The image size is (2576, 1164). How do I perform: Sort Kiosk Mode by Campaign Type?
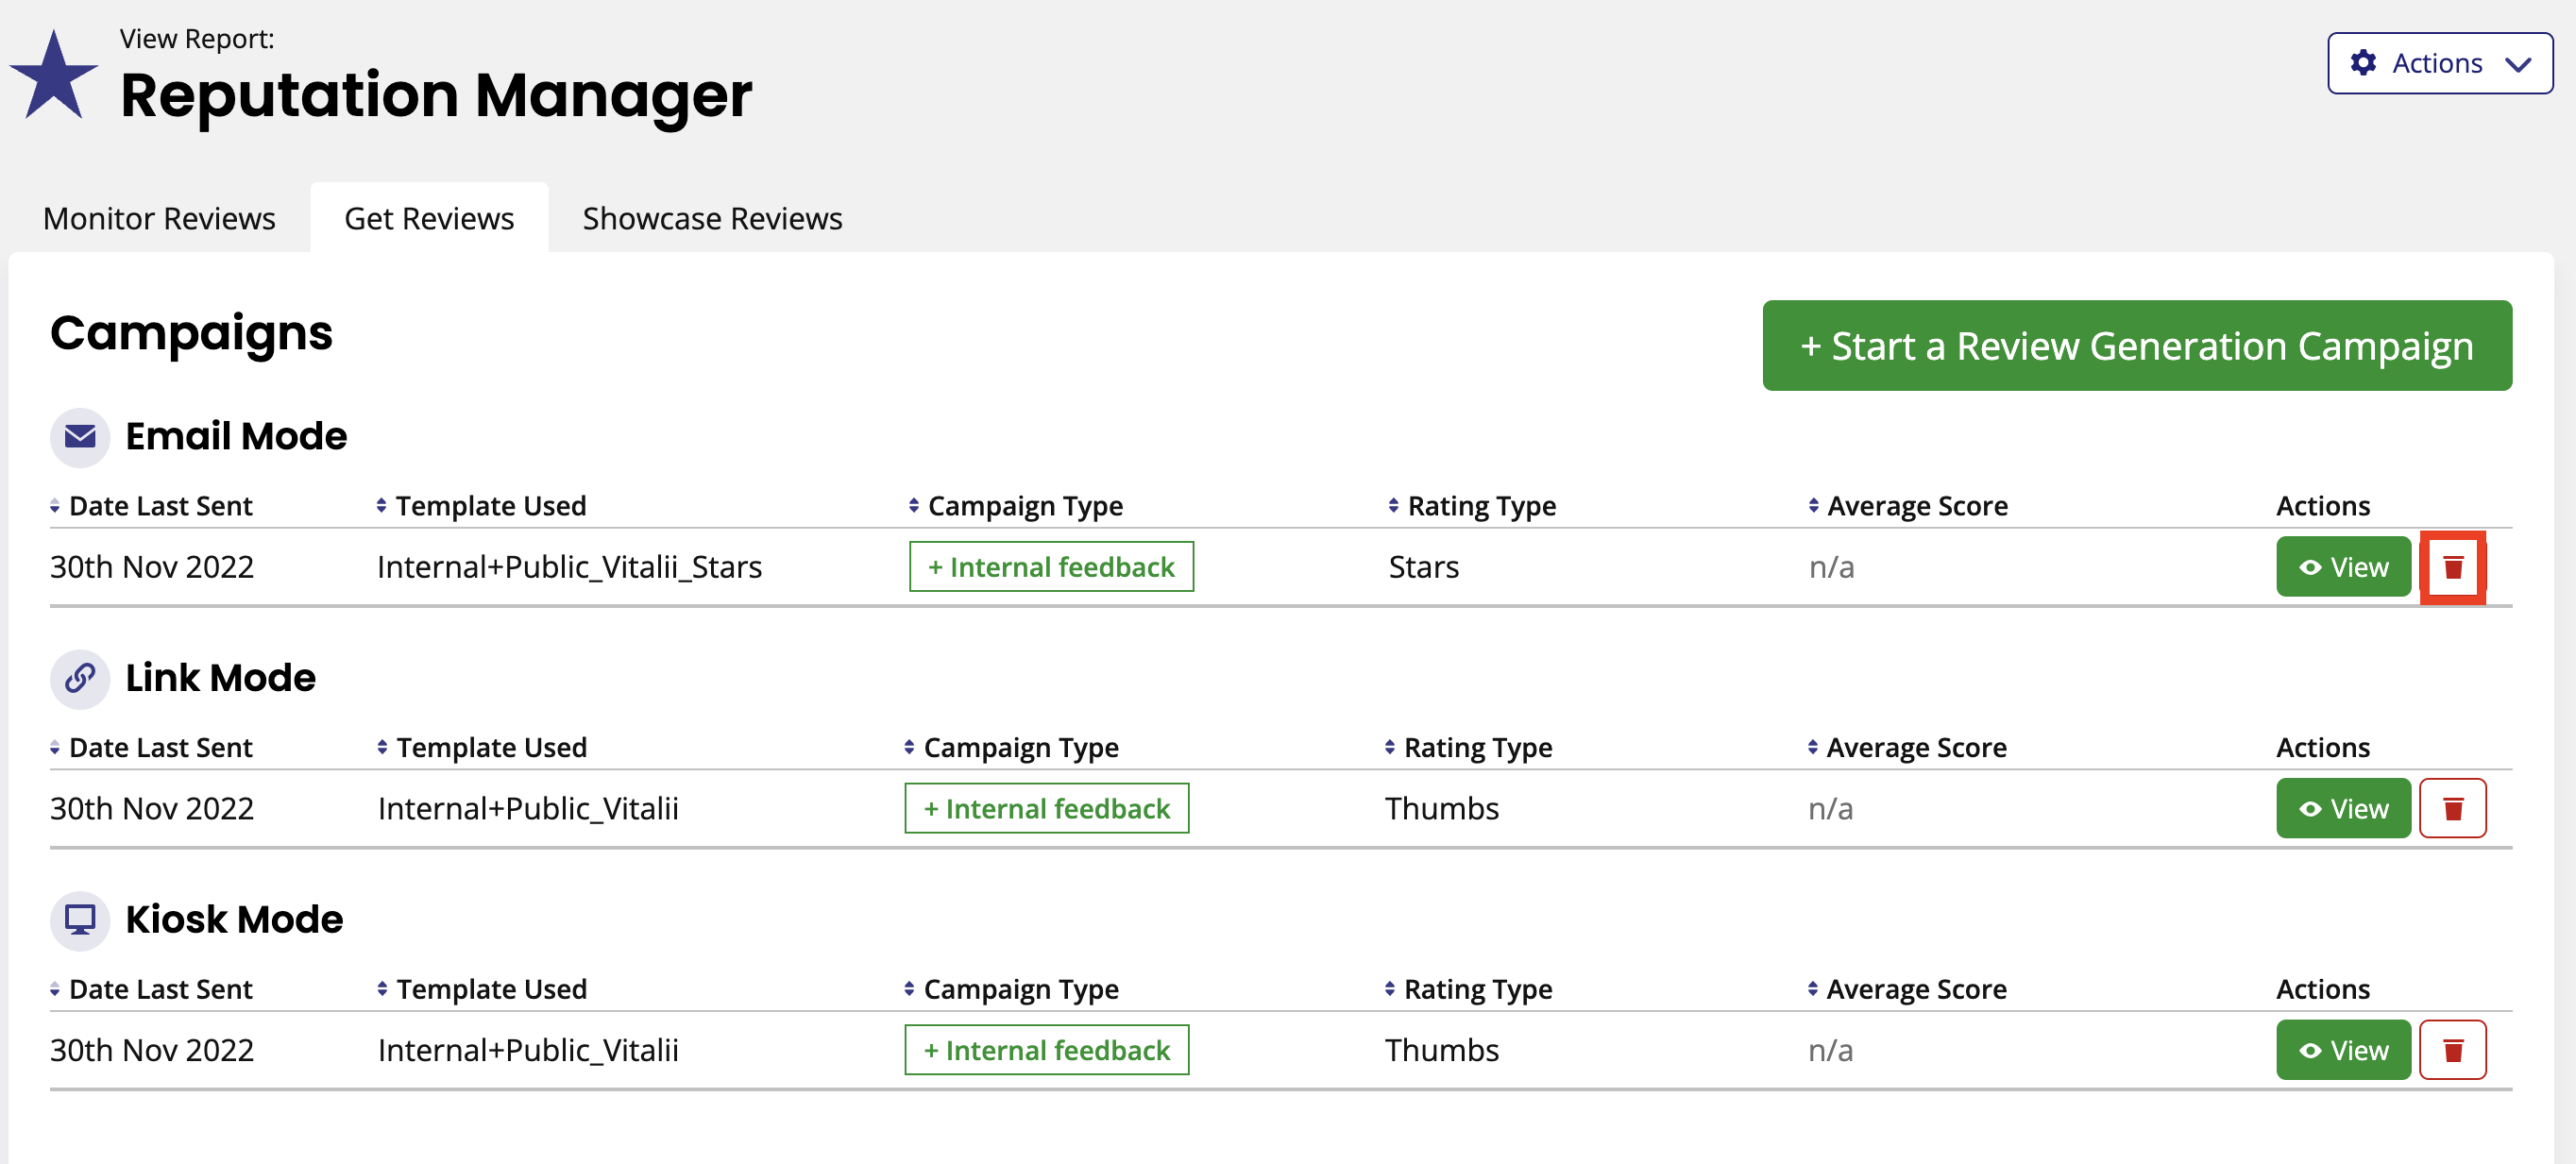(1011, 989)
